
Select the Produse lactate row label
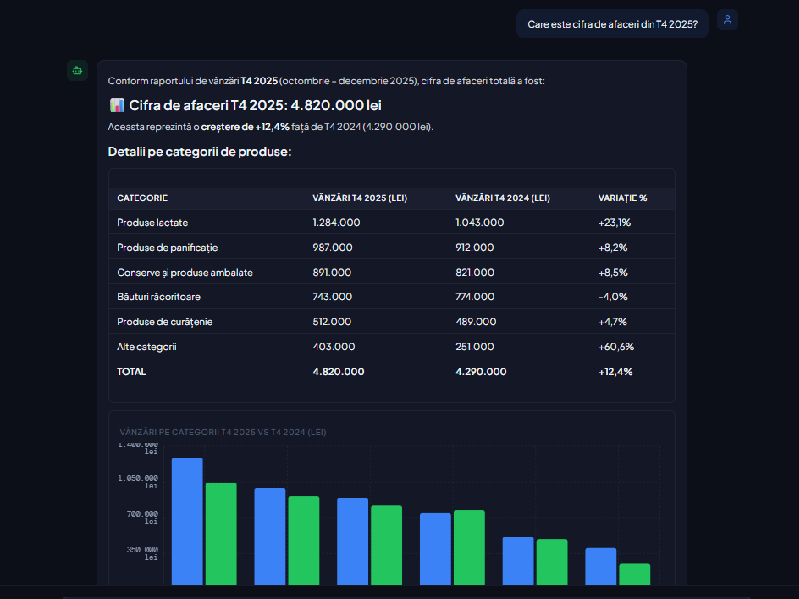152,222
